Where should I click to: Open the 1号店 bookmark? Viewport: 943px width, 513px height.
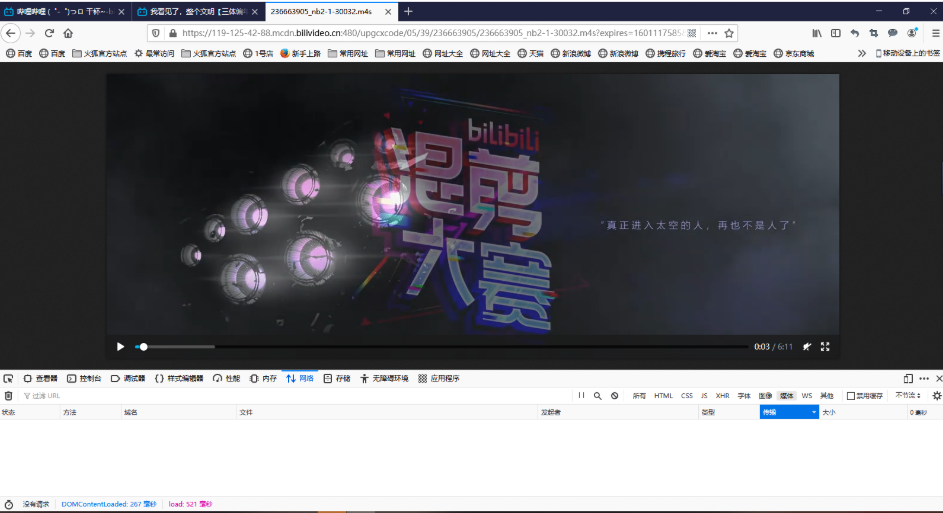(x=259, y=54)
